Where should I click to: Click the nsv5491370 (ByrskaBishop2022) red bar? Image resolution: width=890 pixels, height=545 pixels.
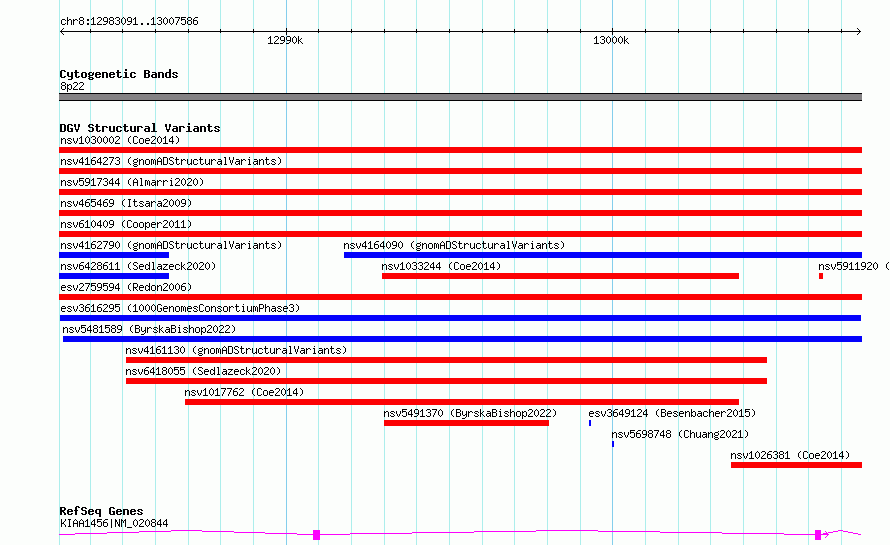(467, 423)
